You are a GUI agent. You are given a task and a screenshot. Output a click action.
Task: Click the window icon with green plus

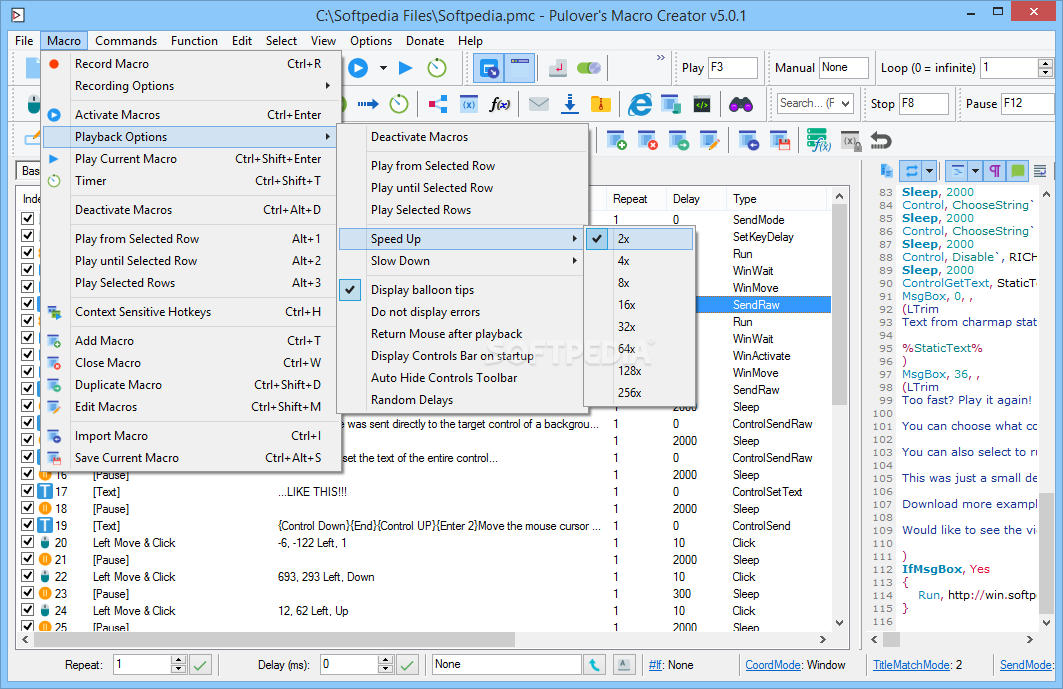616,140
